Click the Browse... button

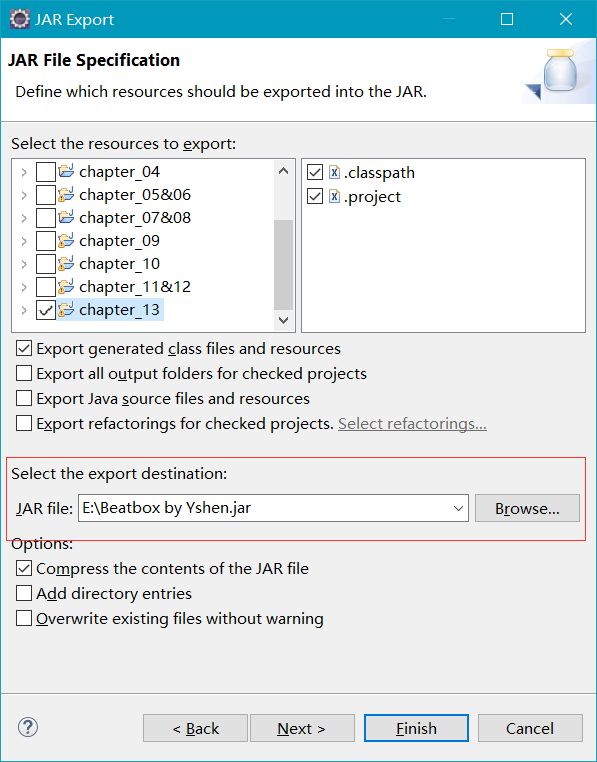tap(527, 508)
